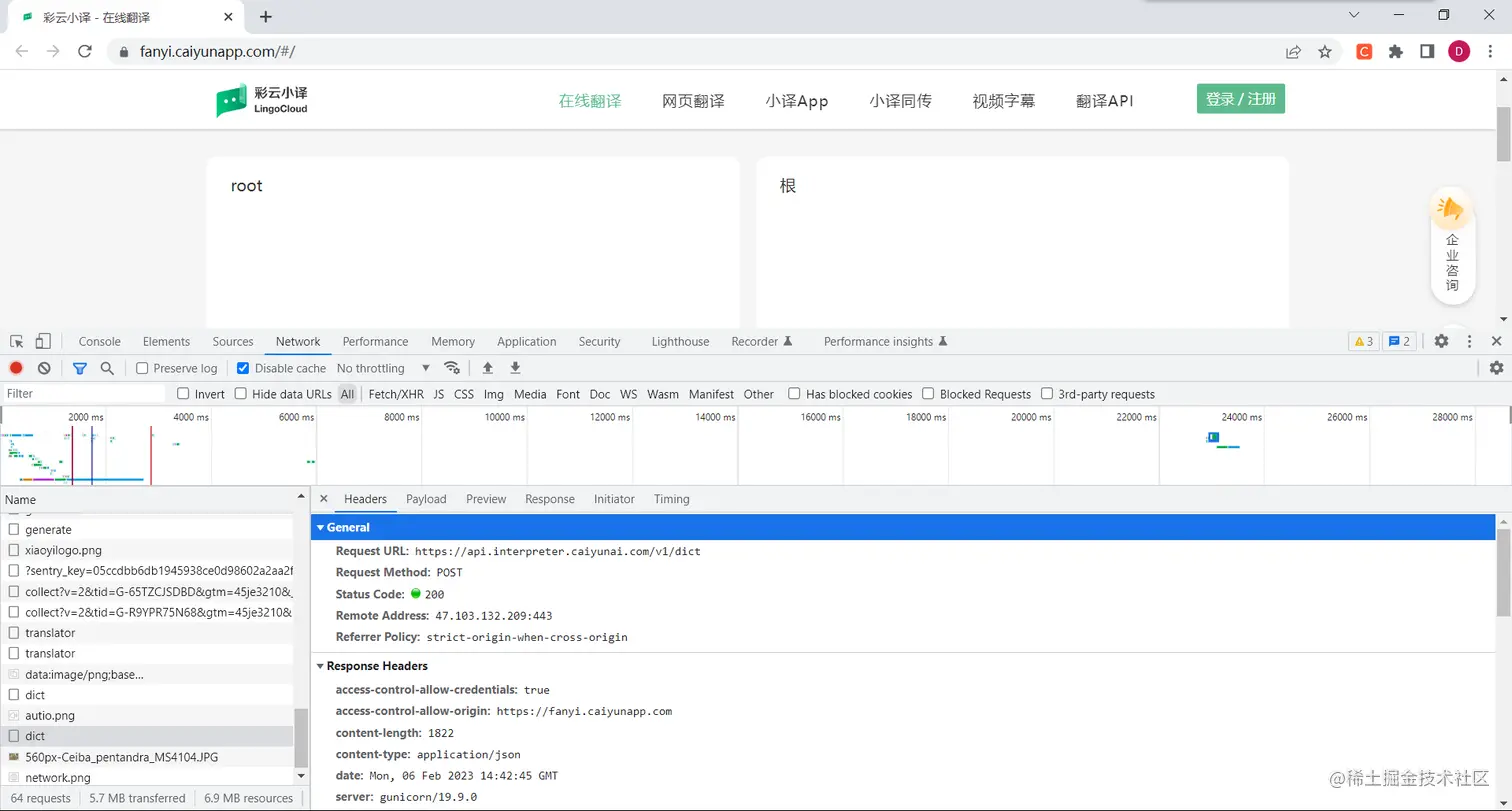Filter requests by Img type
Viewport: 1512px width, 811px height.
[494, 394]
